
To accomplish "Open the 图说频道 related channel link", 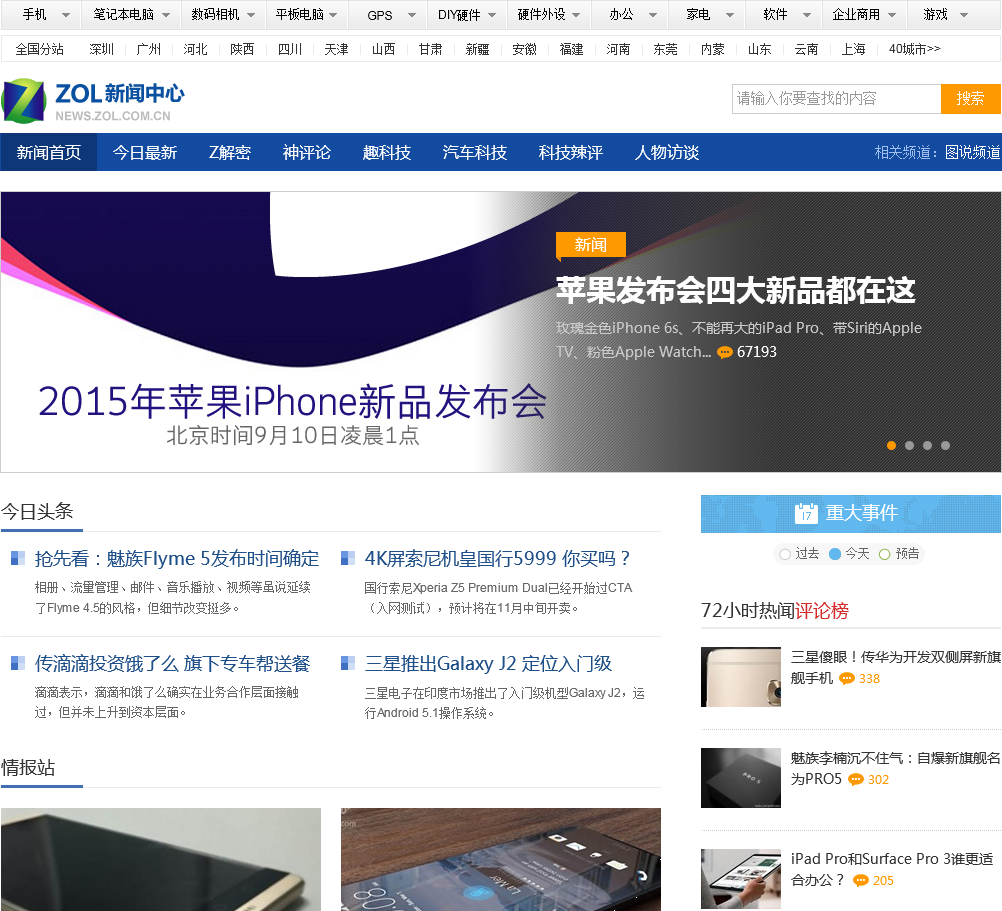I will tap(972, 152).
